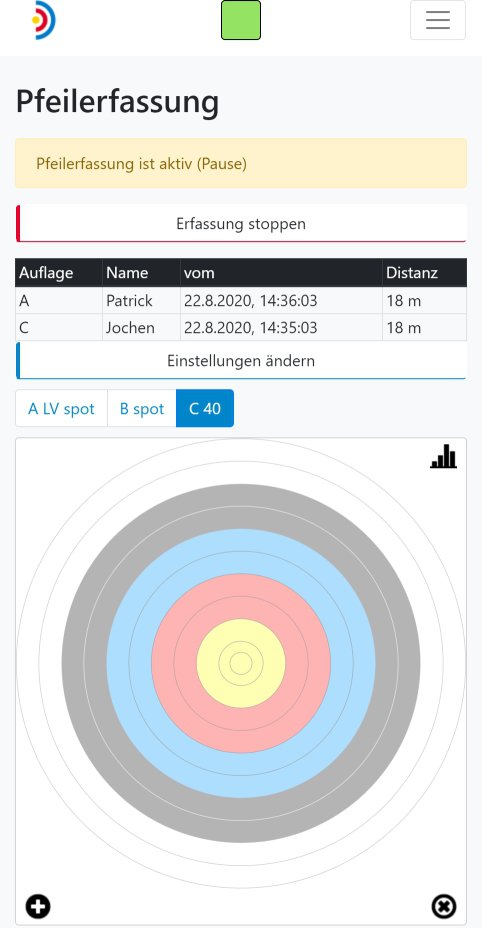Select the active C 40 tab
The width and height of the screenshot is (482, 928).
point(205,408)
